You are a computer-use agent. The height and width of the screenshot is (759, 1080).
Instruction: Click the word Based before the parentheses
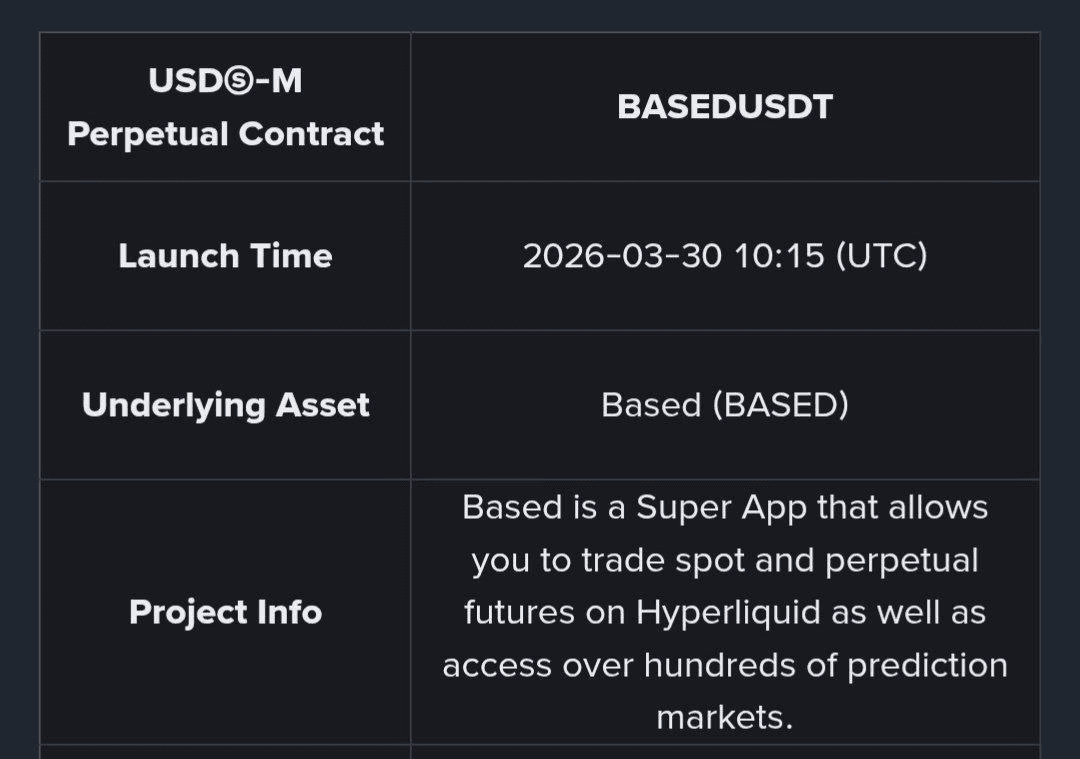pyautogui.click(x=651, y=405)
